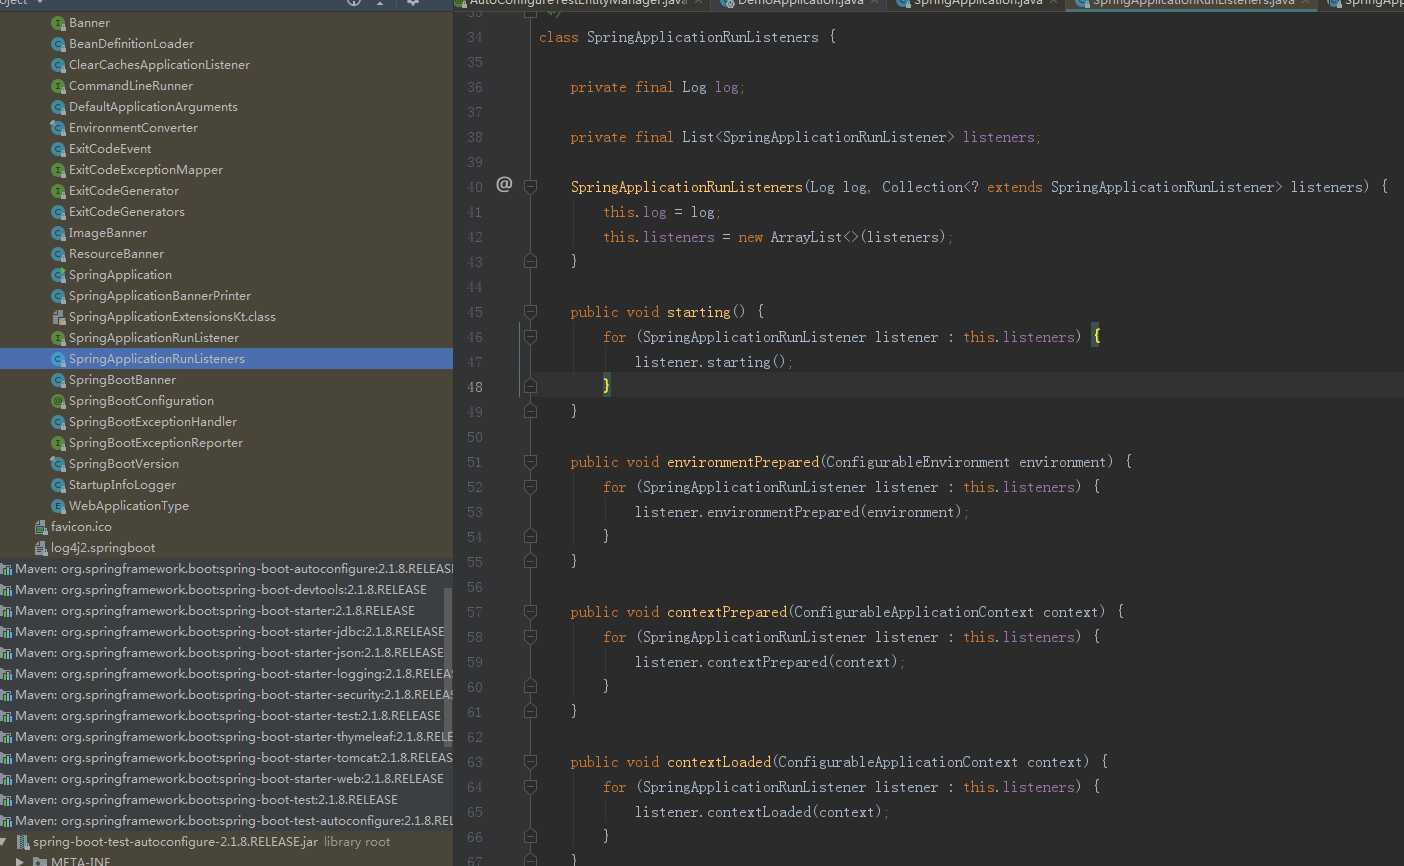Collapse the for loop fold at line 58
1404x866 pixels.
click(531, 637)
